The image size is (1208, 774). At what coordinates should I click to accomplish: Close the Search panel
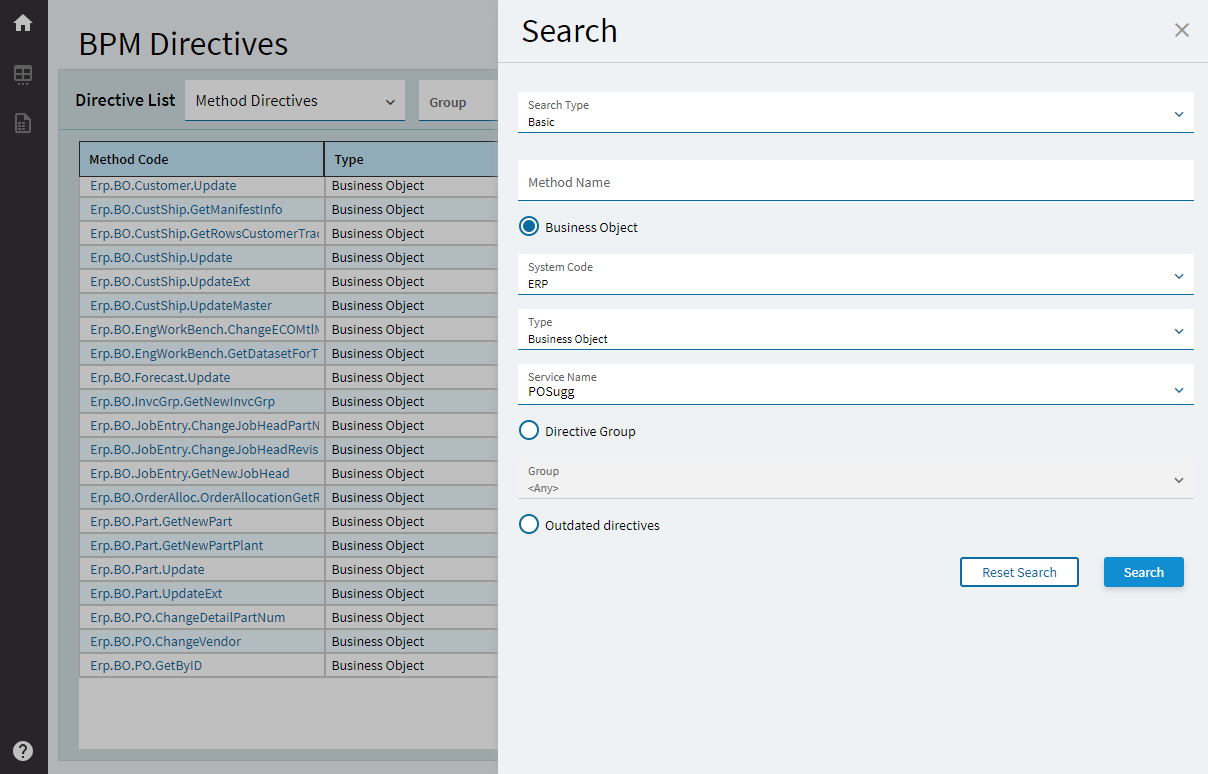(x=1182, y=30)
